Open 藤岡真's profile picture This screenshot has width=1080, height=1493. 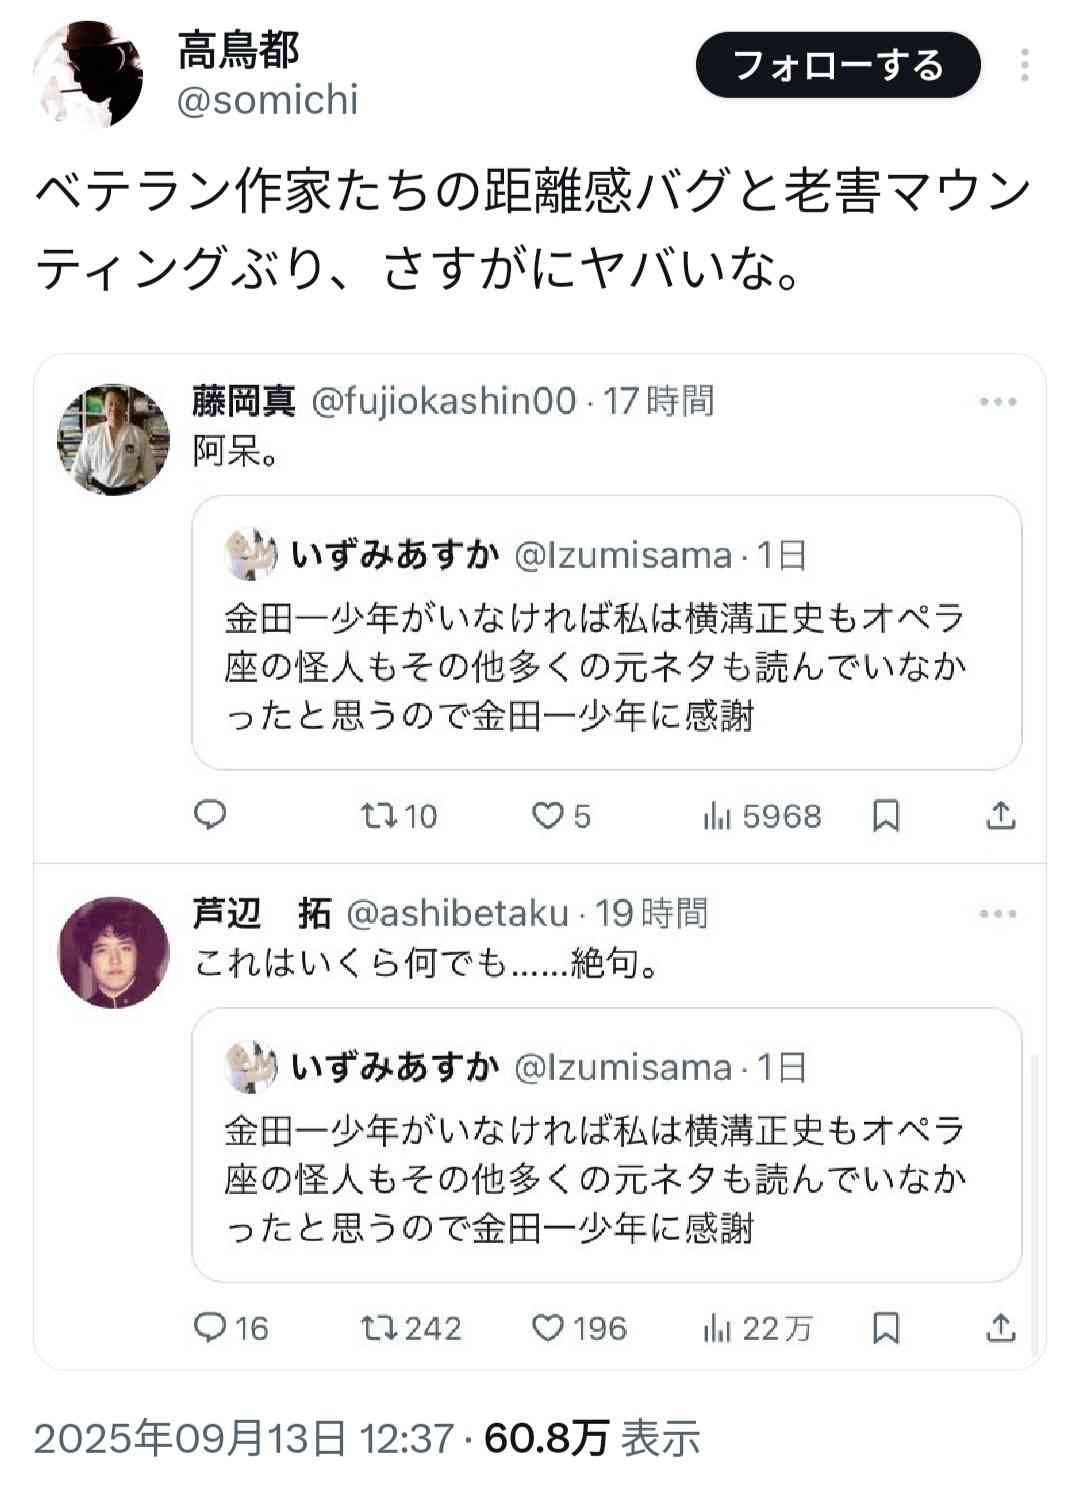point(114,440)
